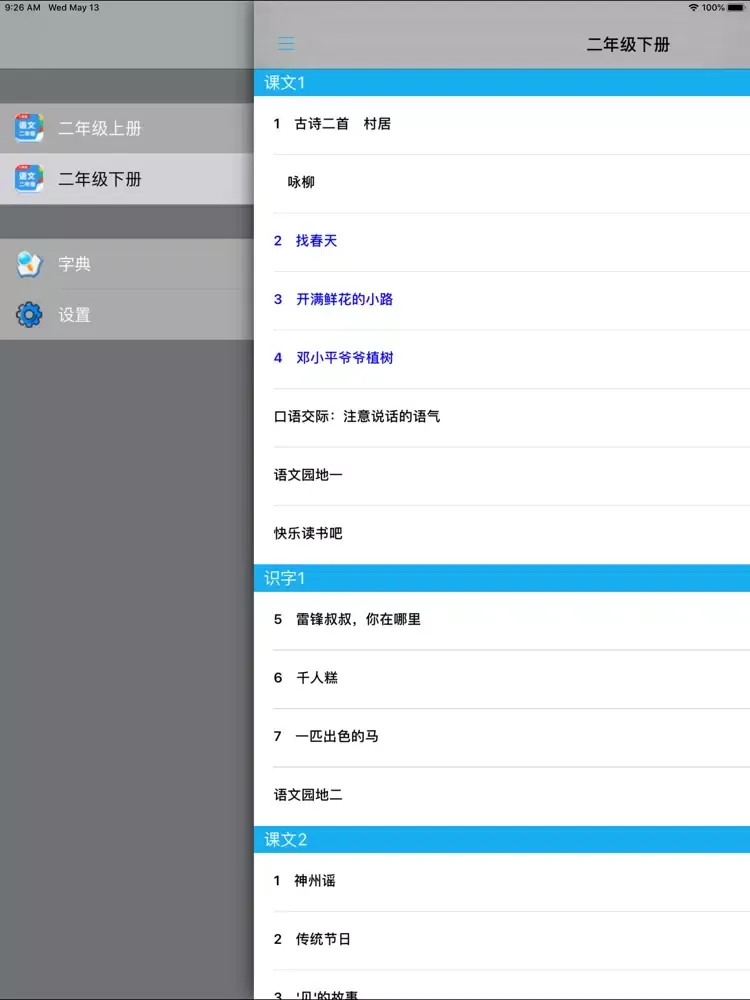Click the 9:26 AM clock
The image size is (750, 1000).
tap(22, 8)
